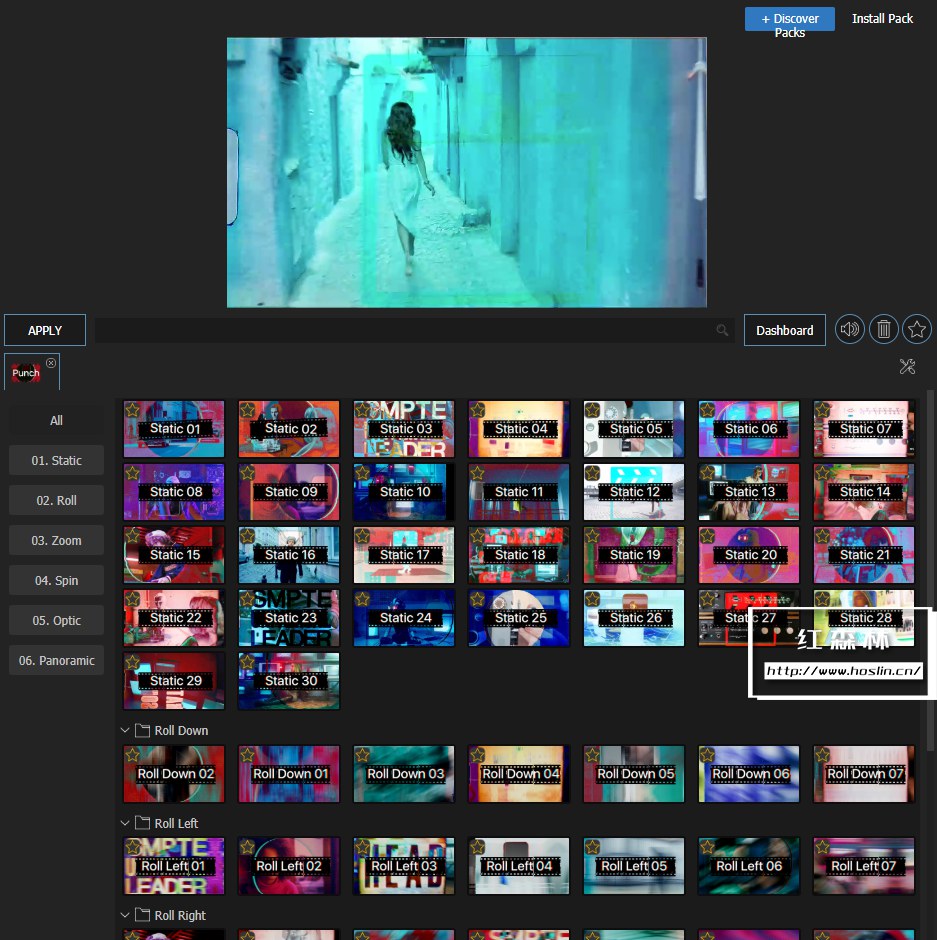Image resolution: width=937 pixels, height=940 pixels.
Task: Select the Static 24 thumbnail
Action: pyautogui.click(x=404, y=618)
